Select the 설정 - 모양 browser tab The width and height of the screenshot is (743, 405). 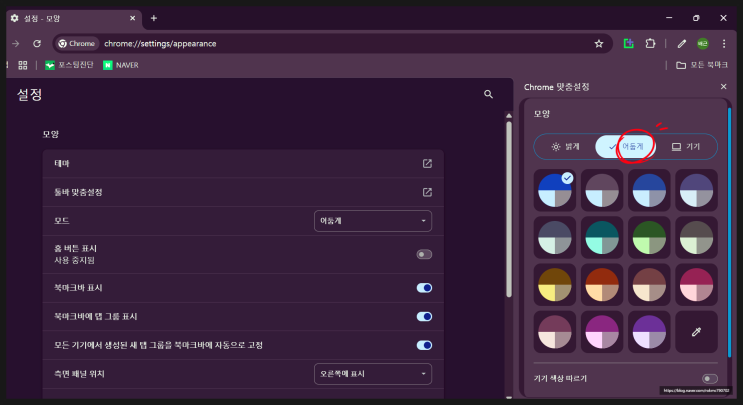click(73, 18)
